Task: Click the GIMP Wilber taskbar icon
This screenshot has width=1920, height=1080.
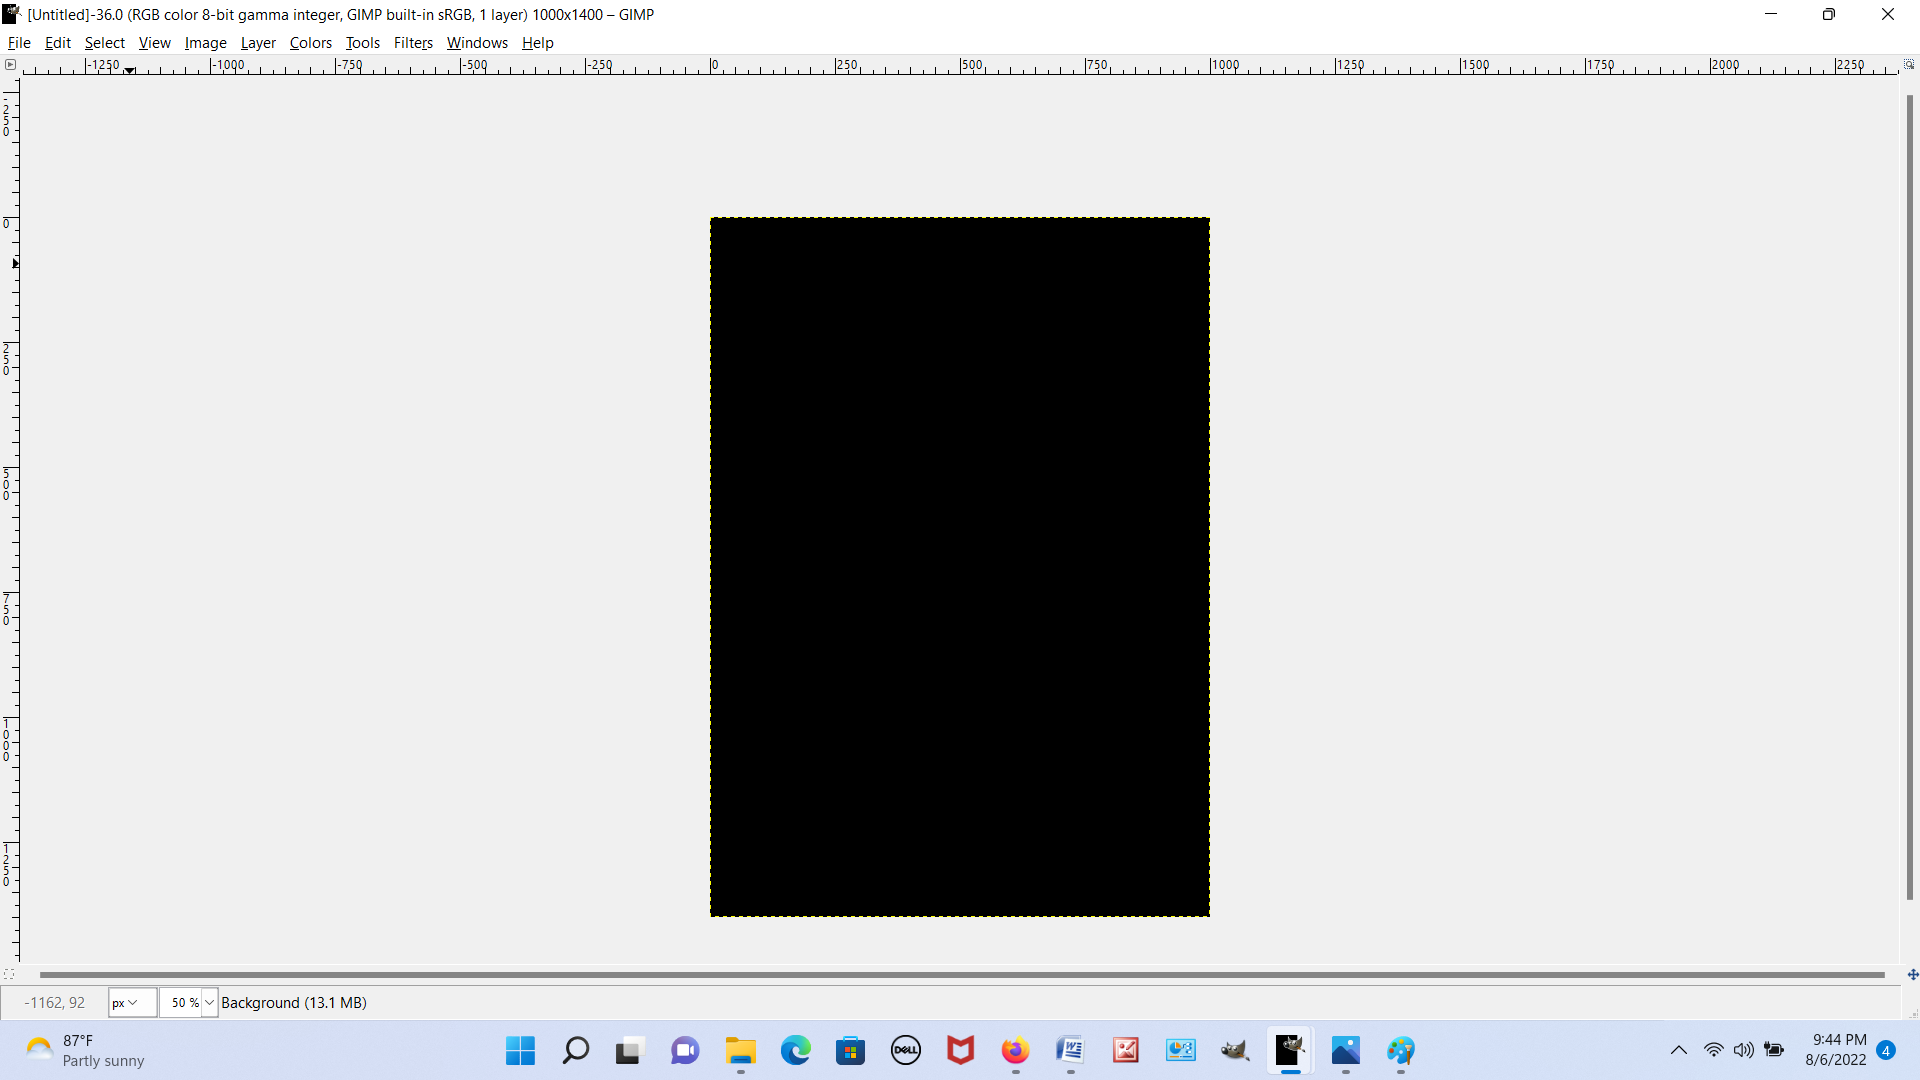Action: [x=1236, y=1051]
